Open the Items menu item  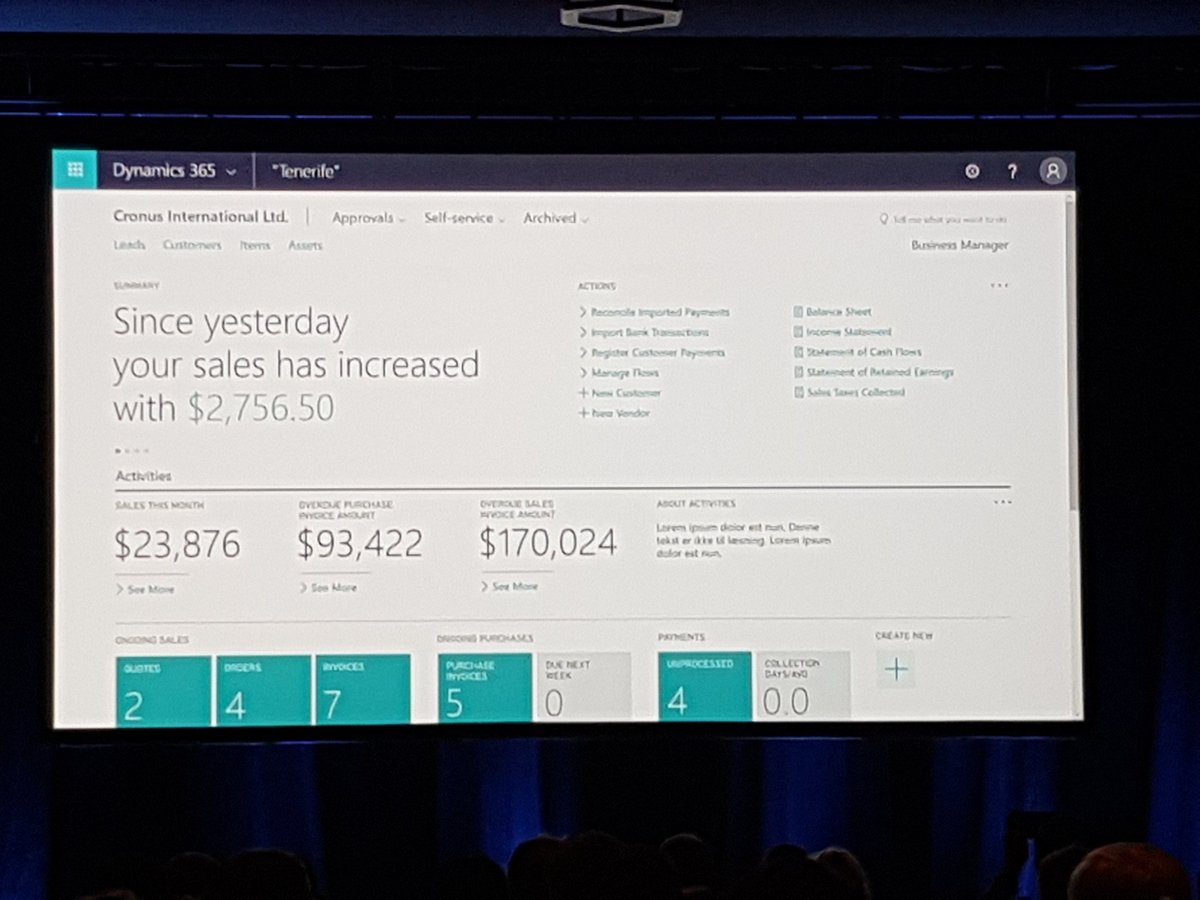click(x=254, y=245)
